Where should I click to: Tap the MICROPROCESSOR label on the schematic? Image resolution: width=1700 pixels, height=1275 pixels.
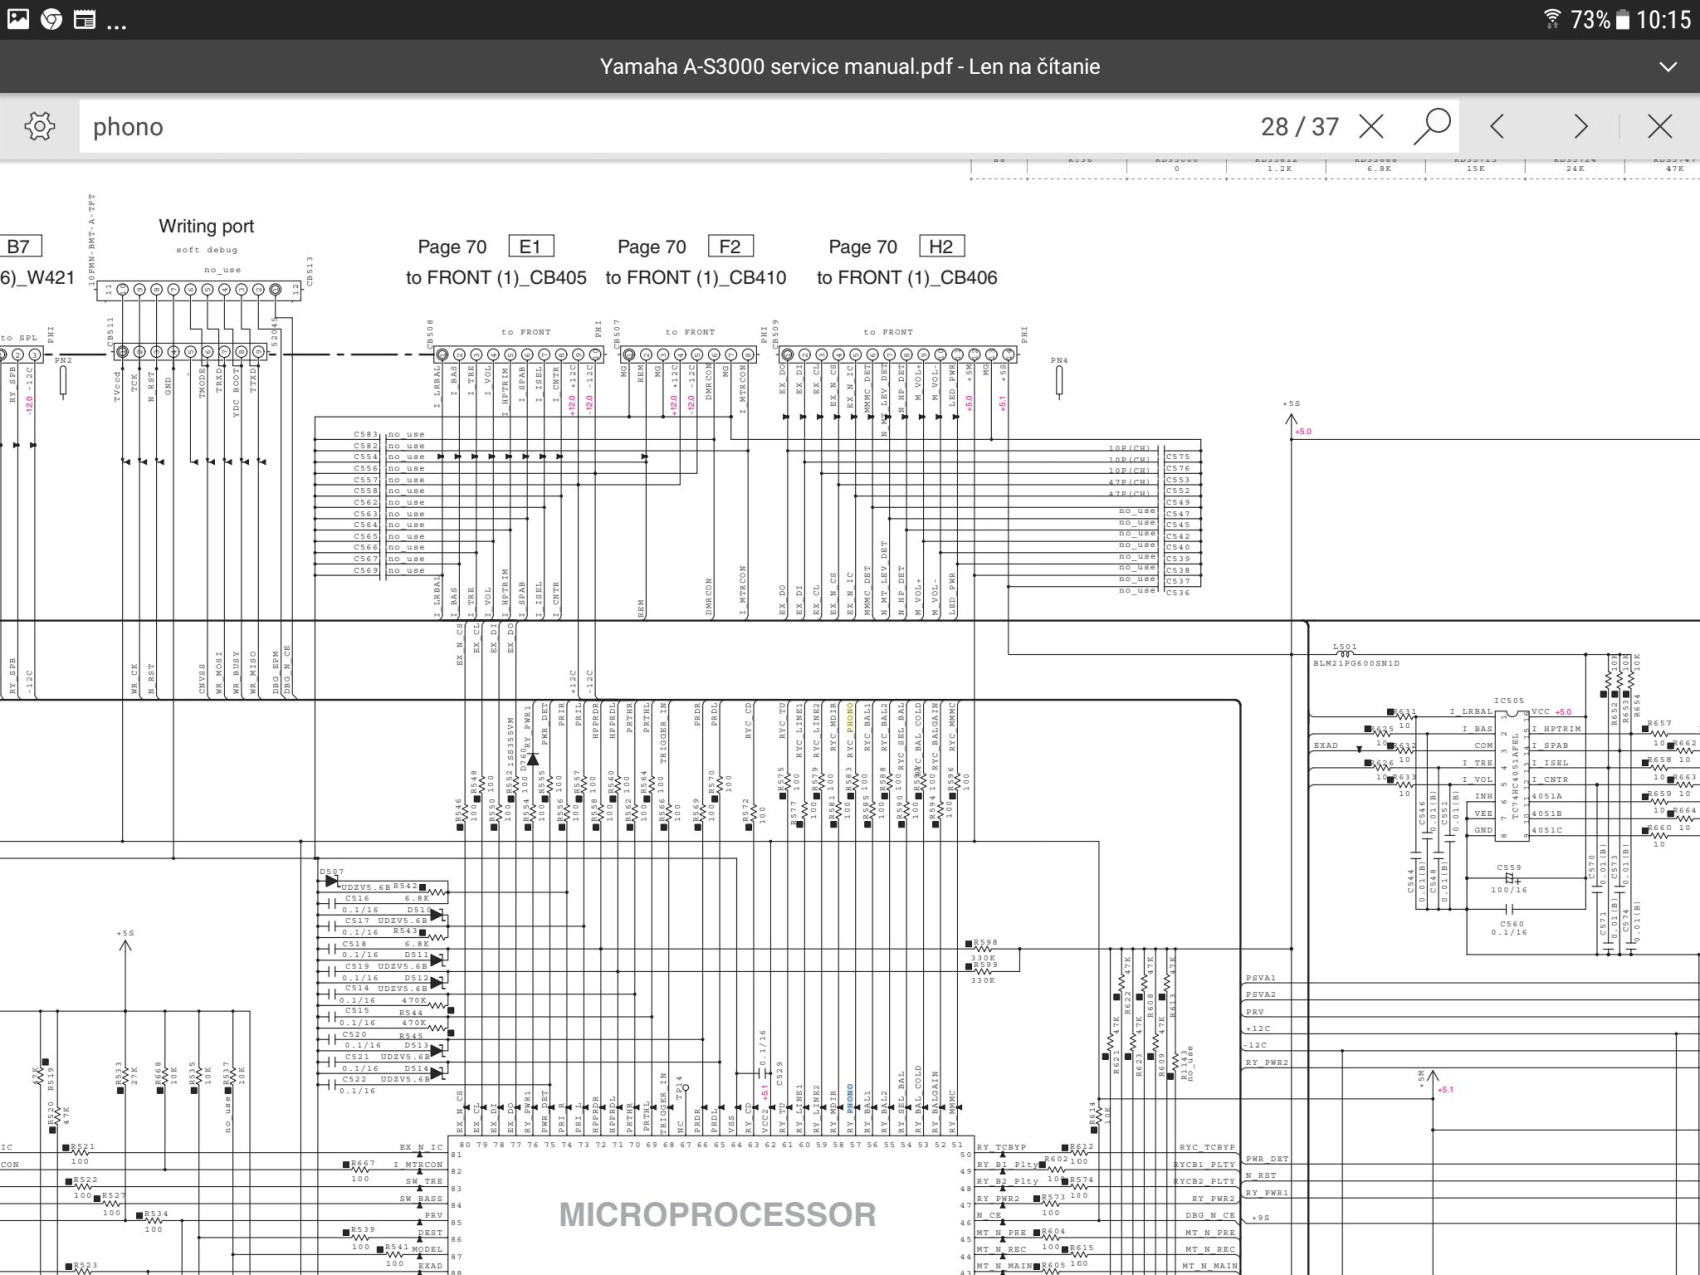(717, 1214)
